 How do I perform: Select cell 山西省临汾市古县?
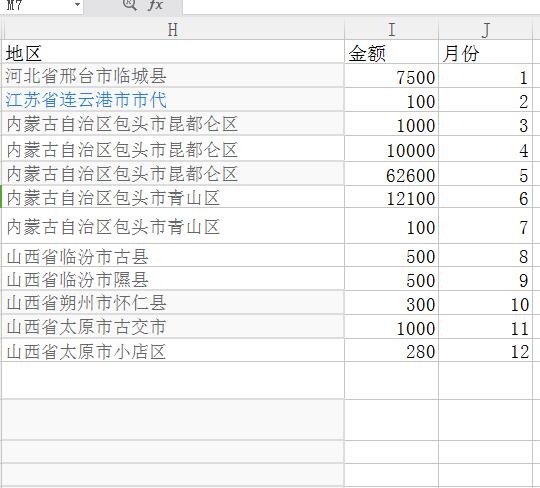[x=173, y=256]
